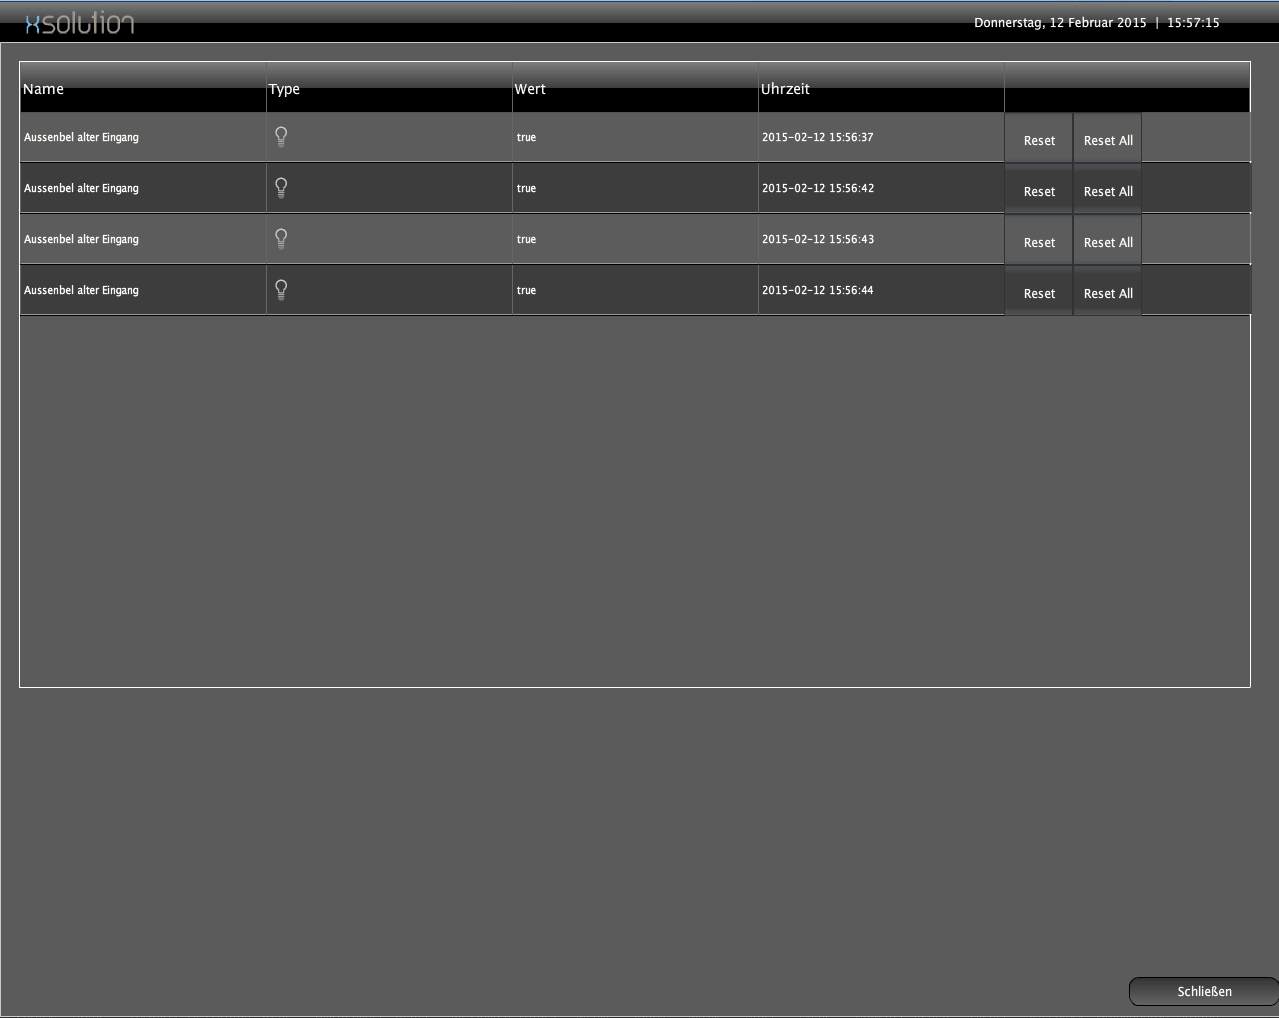Select the Wert column header
The height and width of the screenshot is (1018, 1279).
click(530, 89)
